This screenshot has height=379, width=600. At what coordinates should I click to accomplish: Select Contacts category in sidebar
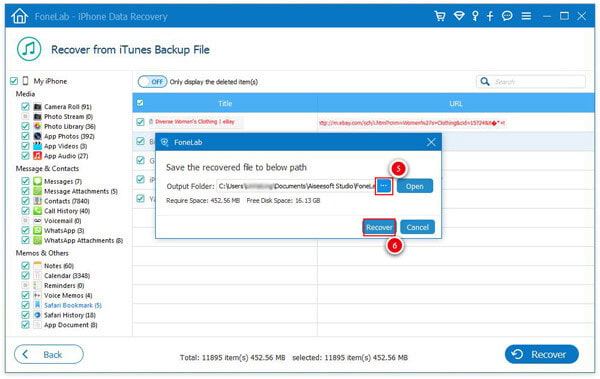pyautogui.click(x=66, y=201)
